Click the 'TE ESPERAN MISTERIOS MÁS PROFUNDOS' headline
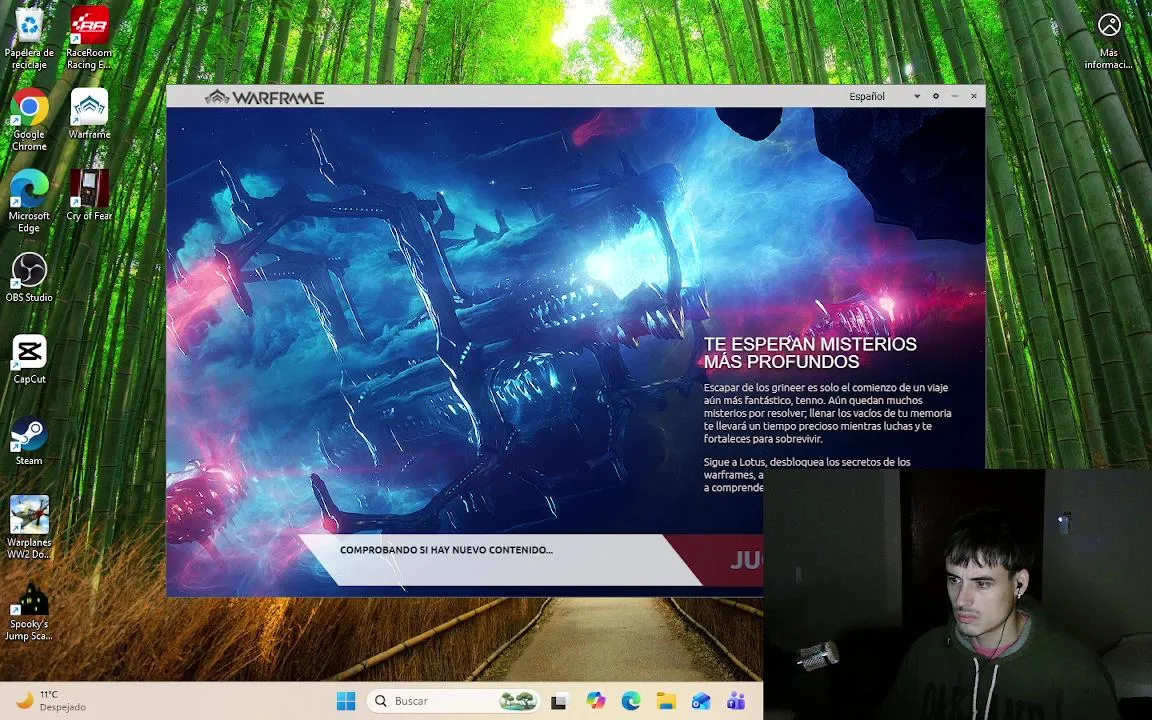 tap(810, 353)
